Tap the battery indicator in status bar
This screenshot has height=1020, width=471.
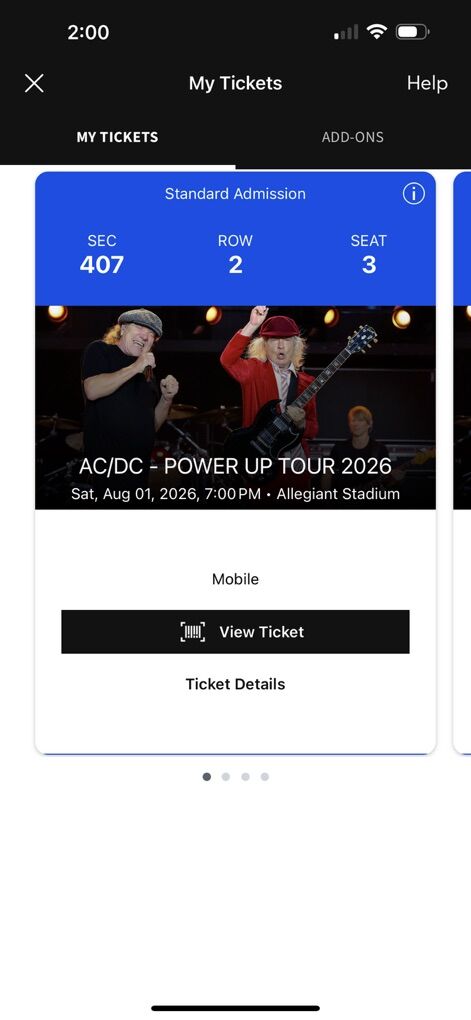point(412,31)
